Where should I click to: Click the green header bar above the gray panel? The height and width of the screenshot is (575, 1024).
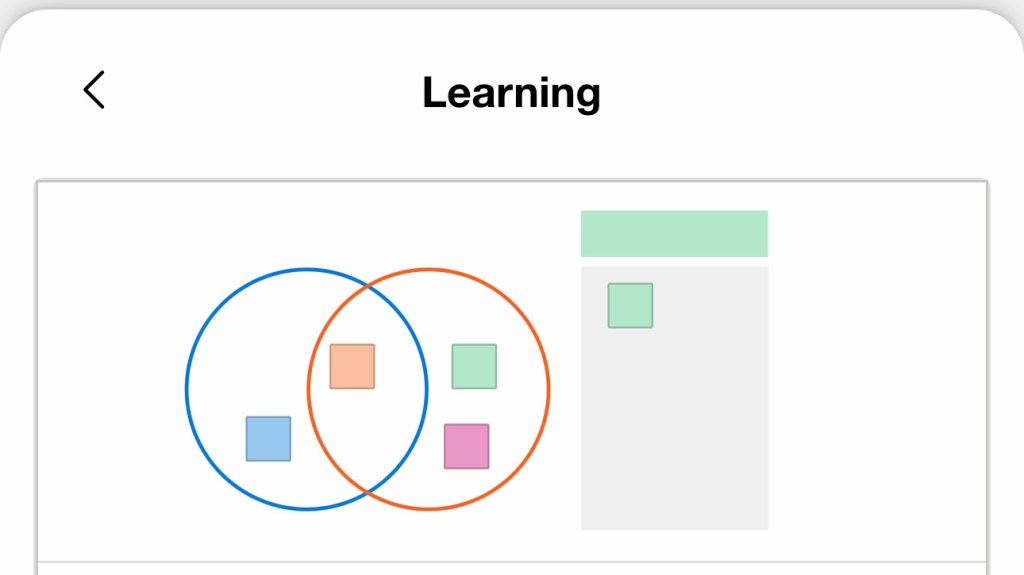674,233
